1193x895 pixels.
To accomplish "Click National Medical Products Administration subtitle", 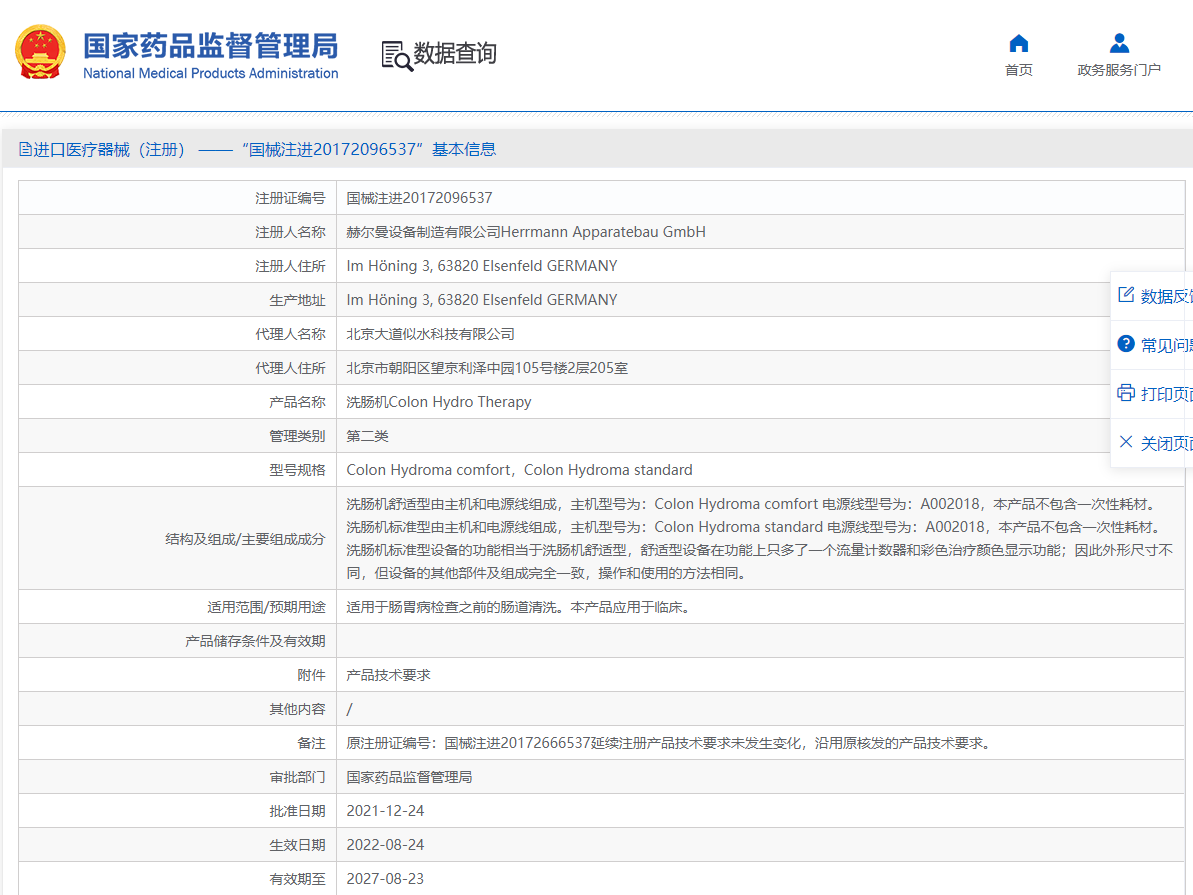I will tap(211, 73).
